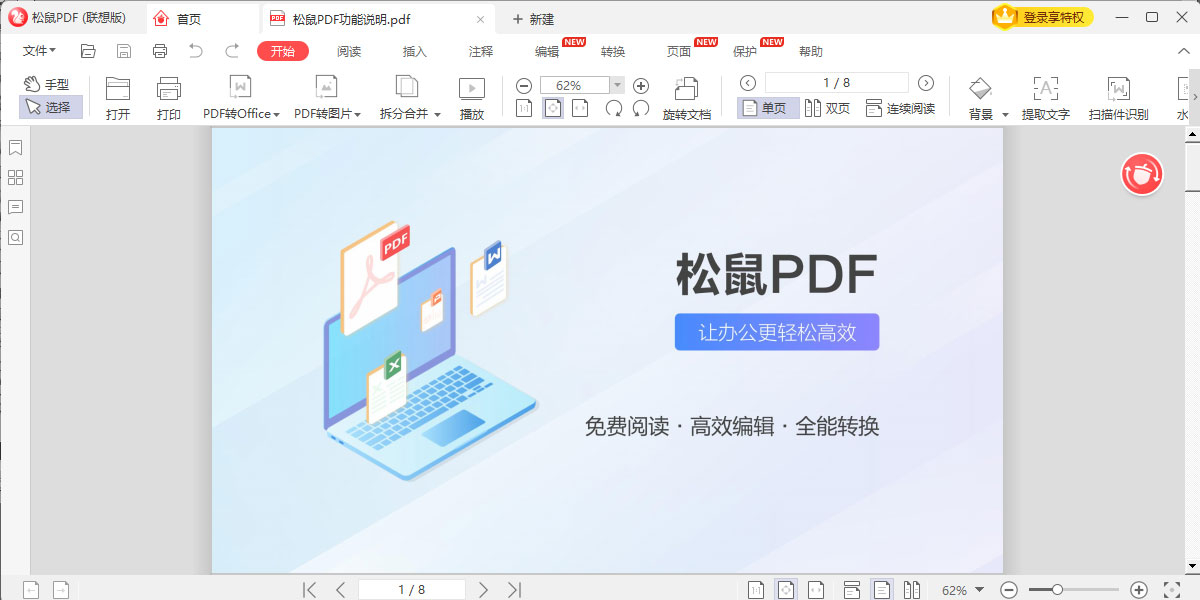Open the thumbnails sidebar panel

click(15, 178)
